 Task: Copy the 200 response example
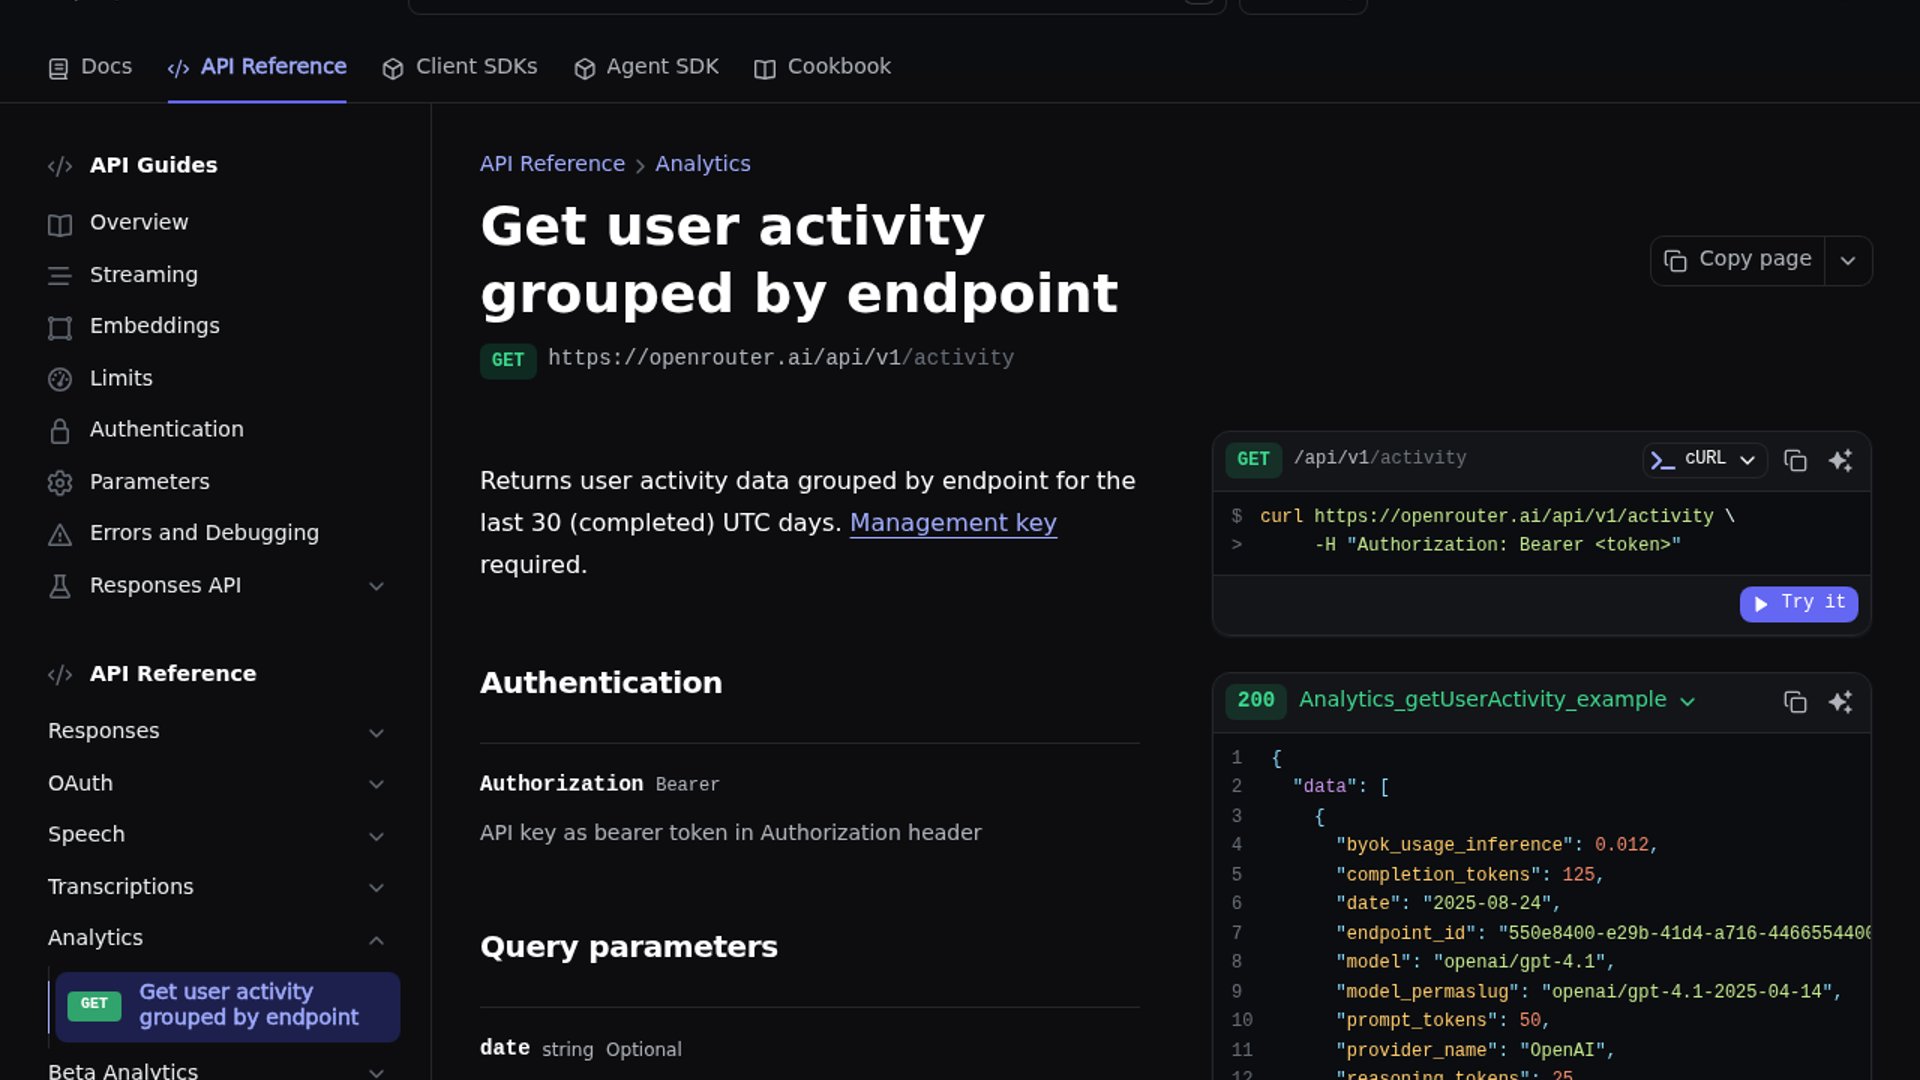point(1795,702)
